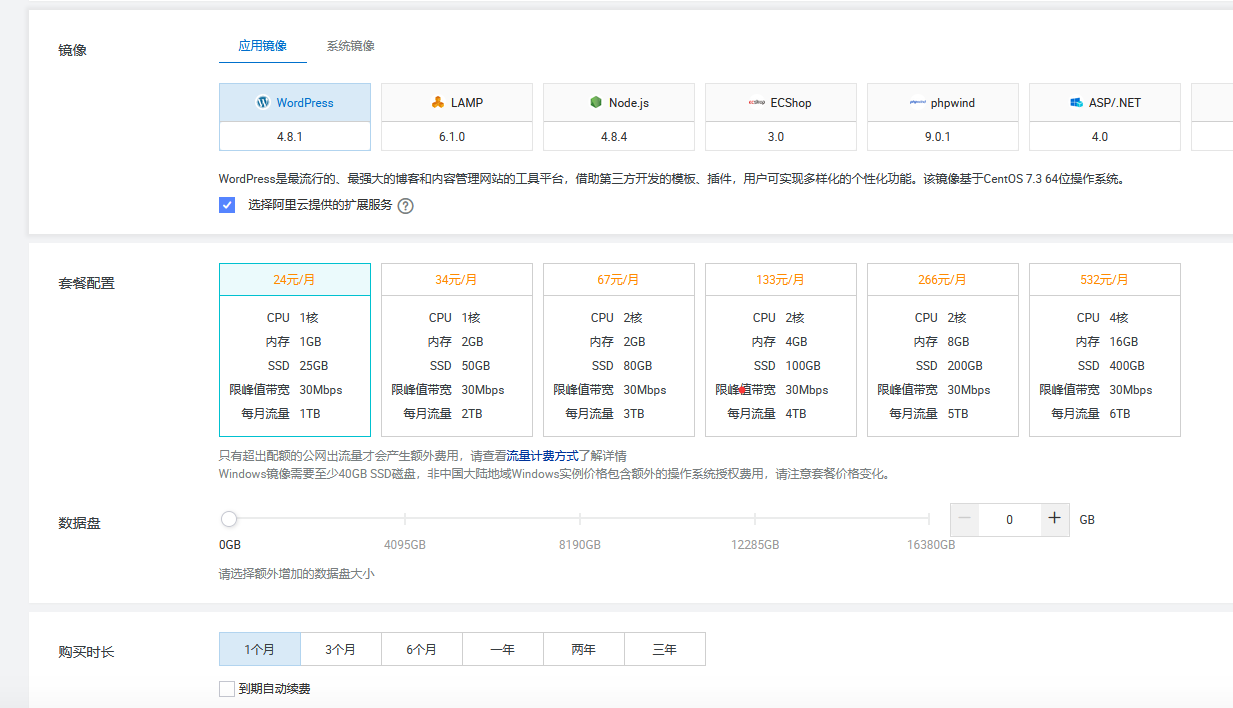Choose 一年 purchase duration
The height and width of the screenshot is (708, 1233).
(x=503, y=649)
